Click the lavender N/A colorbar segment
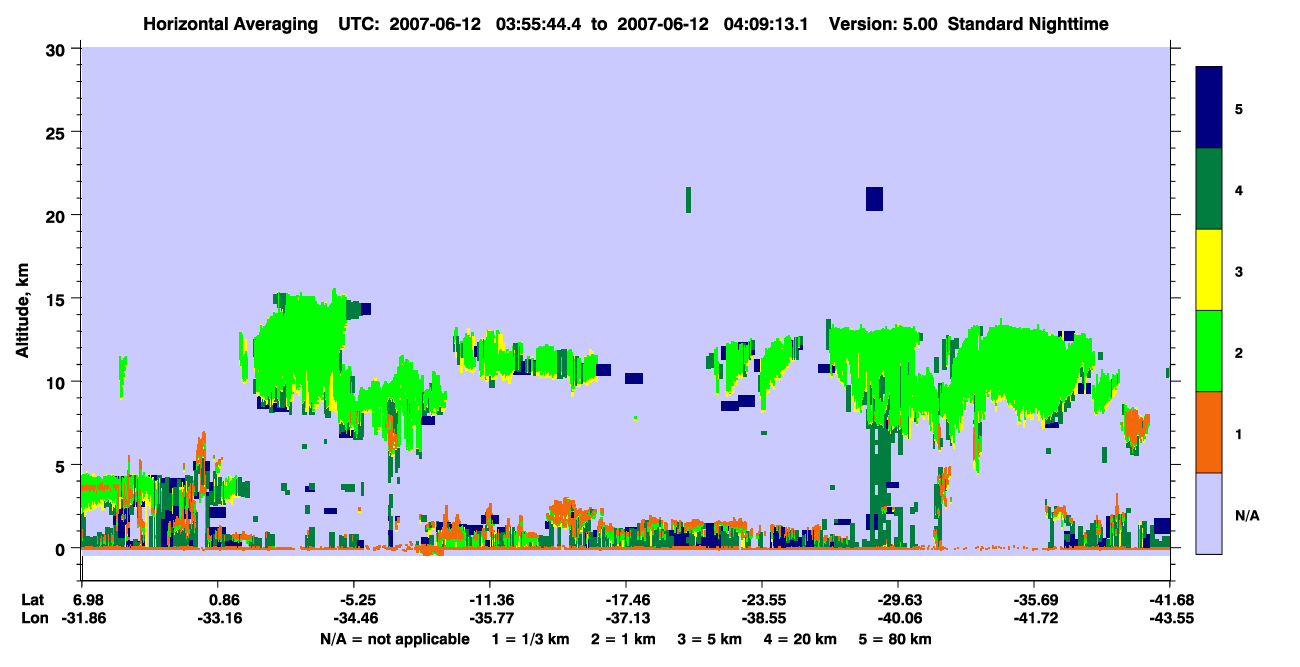 [x=1209, y=513]
